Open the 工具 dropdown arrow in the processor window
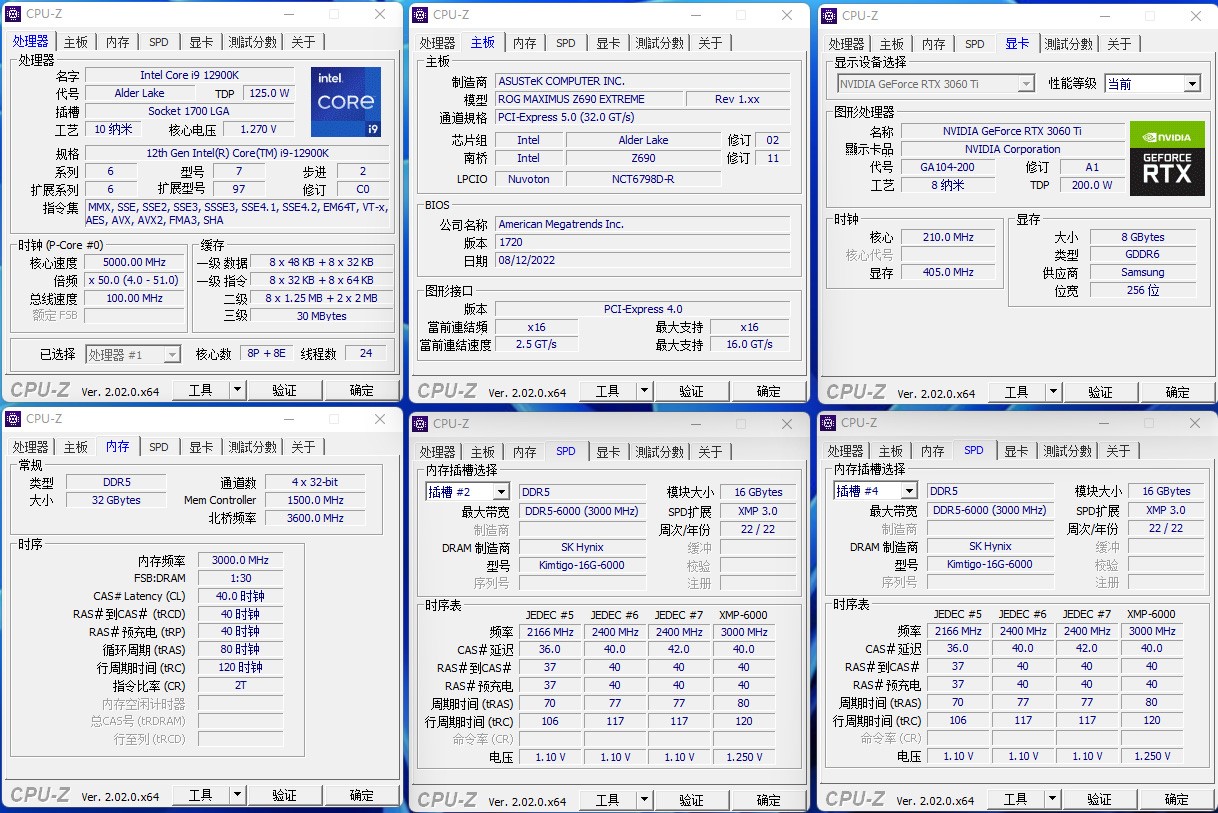The height and width of the screenshot is (813, 1218). point(238,390)
